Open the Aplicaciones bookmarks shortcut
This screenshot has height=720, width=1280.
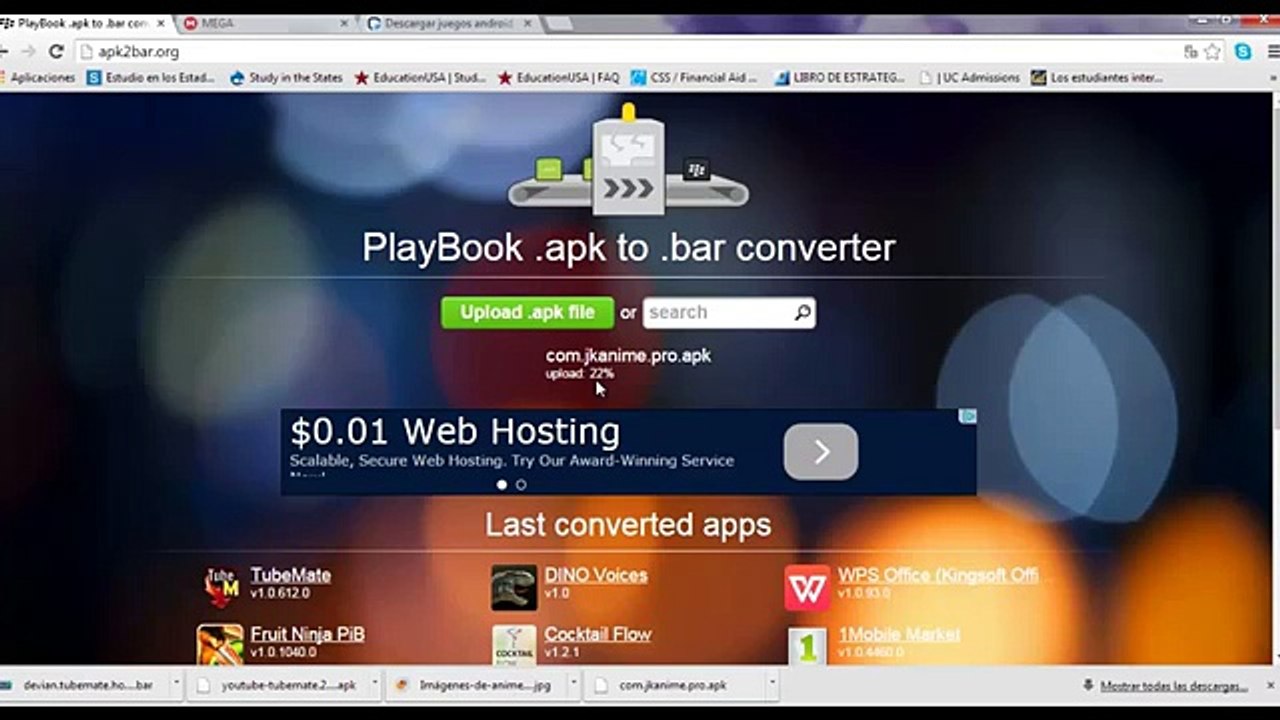(x=38, y=78)
